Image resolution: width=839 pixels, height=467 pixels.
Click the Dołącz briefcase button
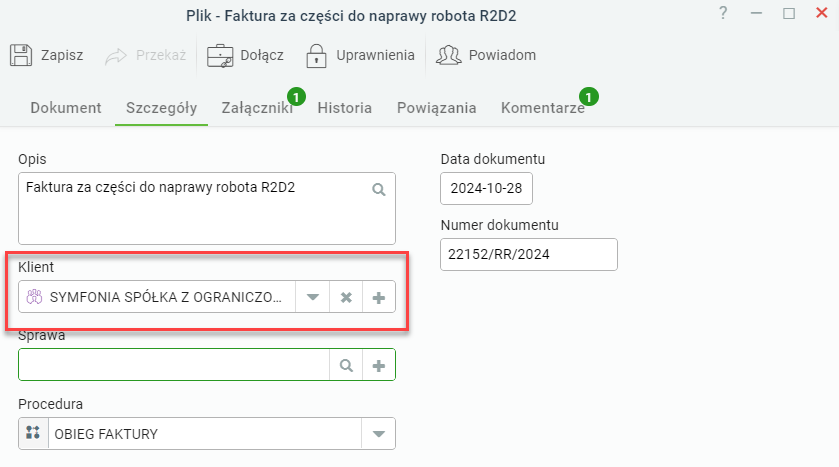click(245, 55)
